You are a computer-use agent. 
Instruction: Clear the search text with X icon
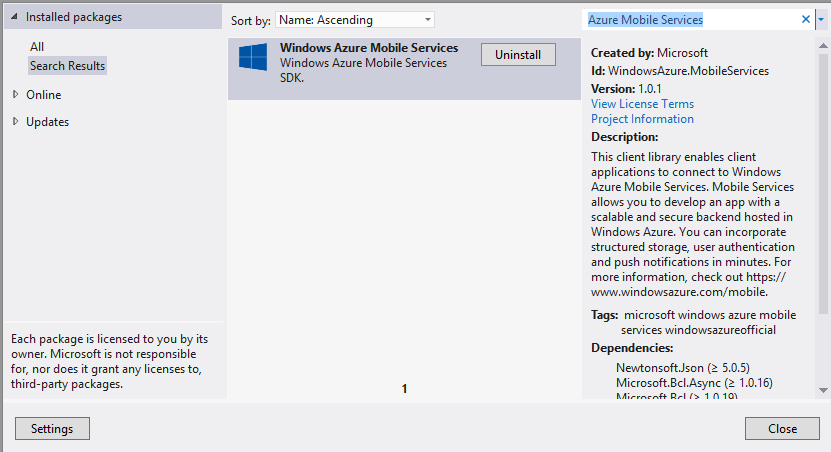point(806,20)
